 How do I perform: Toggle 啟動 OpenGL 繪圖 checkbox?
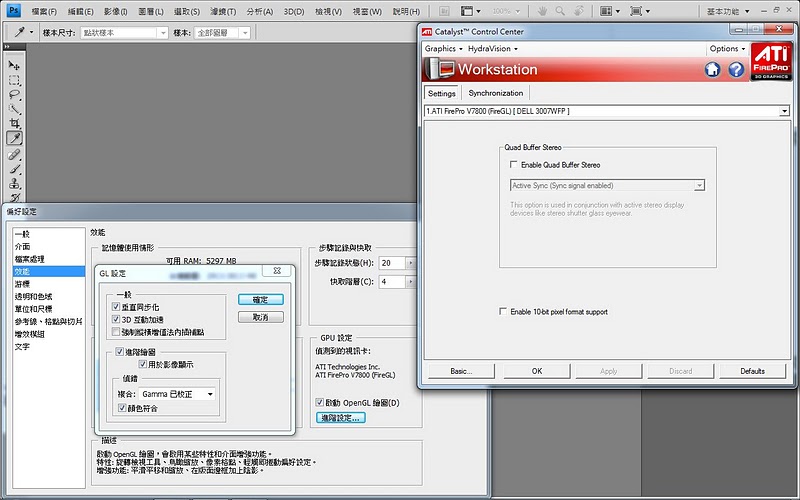click(x=319, y=403)
